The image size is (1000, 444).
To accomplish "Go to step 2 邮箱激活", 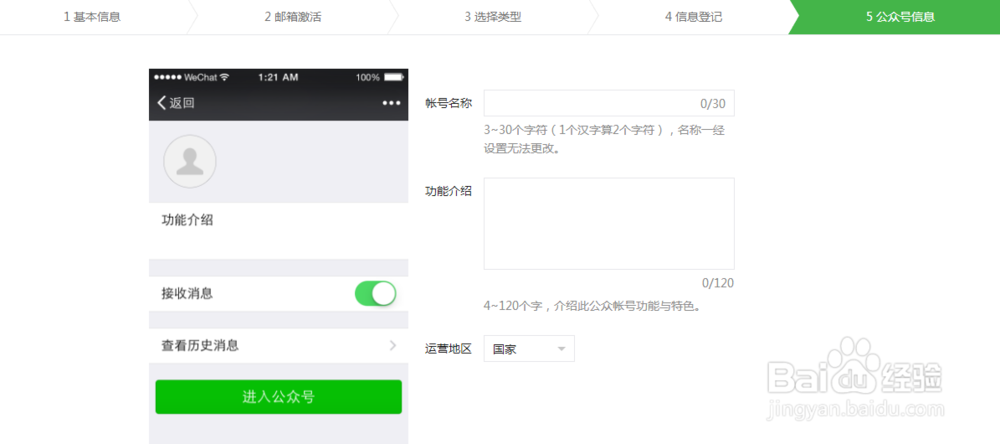I will 293,17.
